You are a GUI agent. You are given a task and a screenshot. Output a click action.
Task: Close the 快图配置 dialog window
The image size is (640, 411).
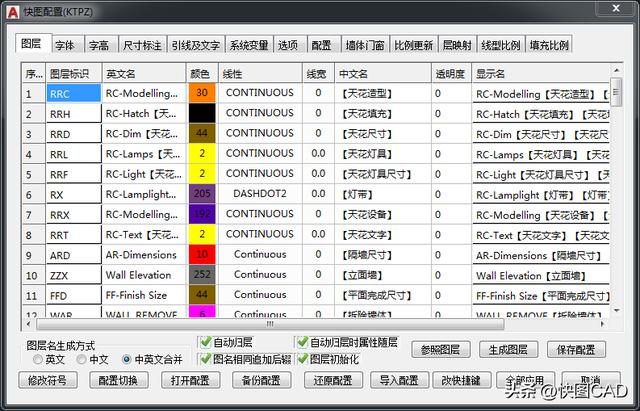click(616, 8)
